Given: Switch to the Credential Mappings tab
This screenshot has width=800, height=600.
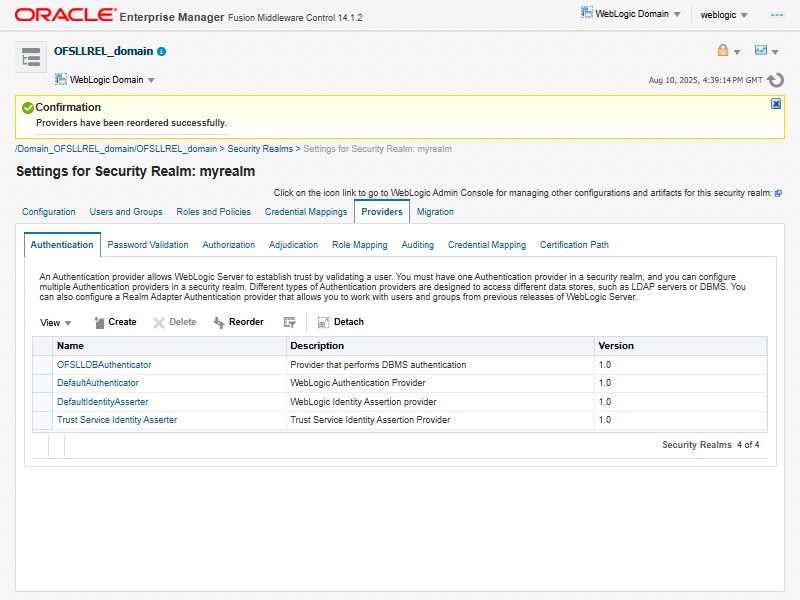Looking at the screenshot, I should click(x=306, y=212).
